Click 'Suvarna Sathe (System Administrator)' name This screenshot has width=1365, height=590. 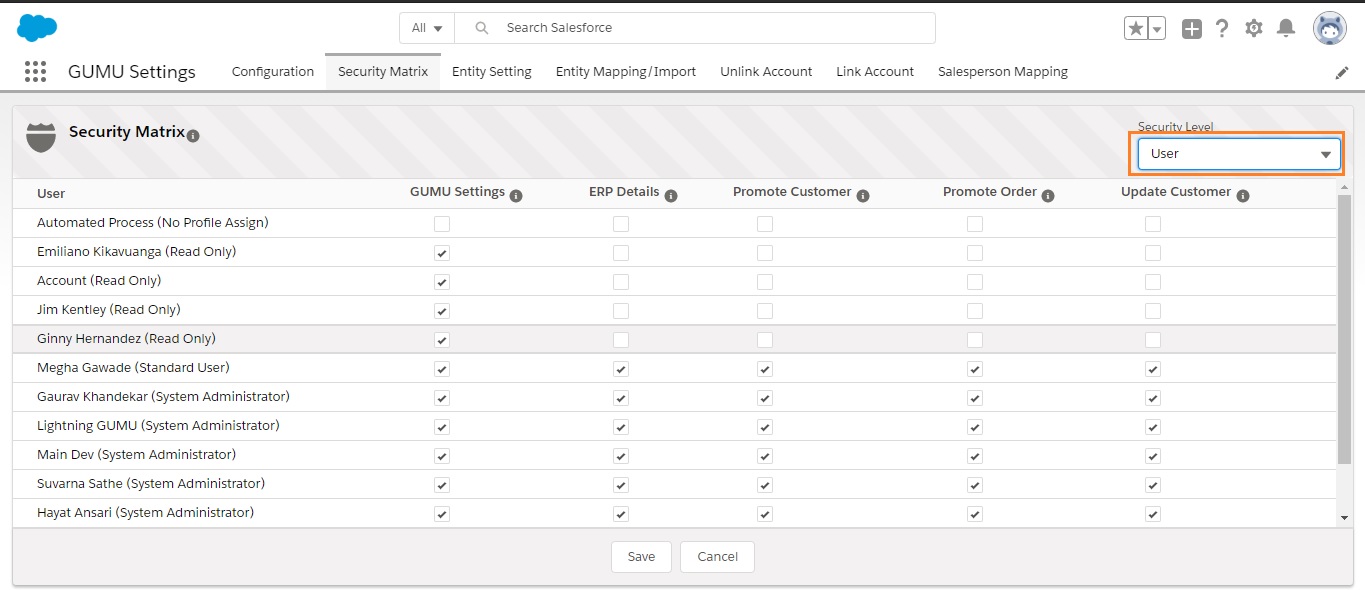(151, 484)
